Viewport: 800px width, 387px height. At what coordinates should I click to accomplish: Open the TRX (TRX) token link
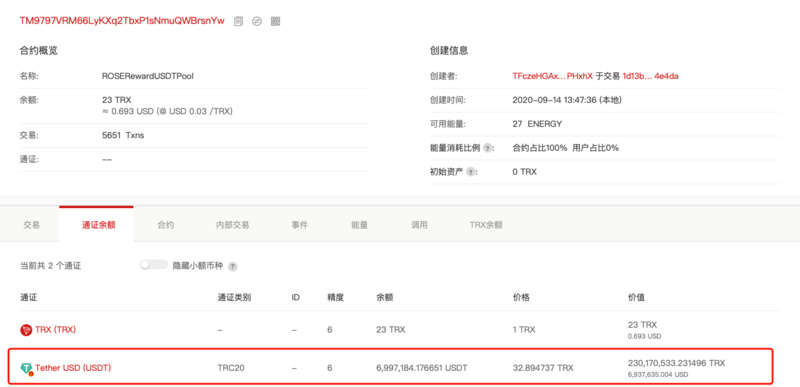pyautogui.click(x=55, y=330)
